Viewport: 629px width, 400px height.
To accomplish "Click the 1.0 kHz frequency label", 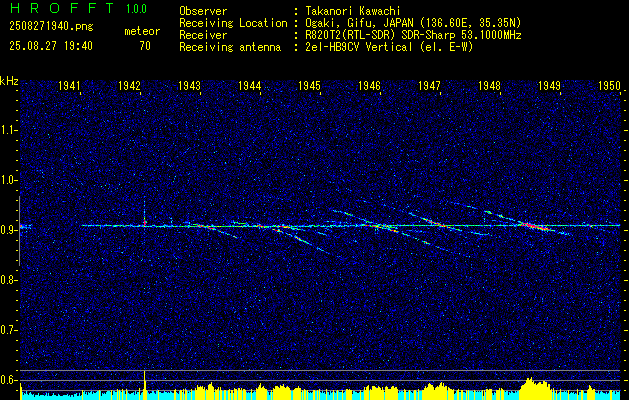I will (7, 180).
